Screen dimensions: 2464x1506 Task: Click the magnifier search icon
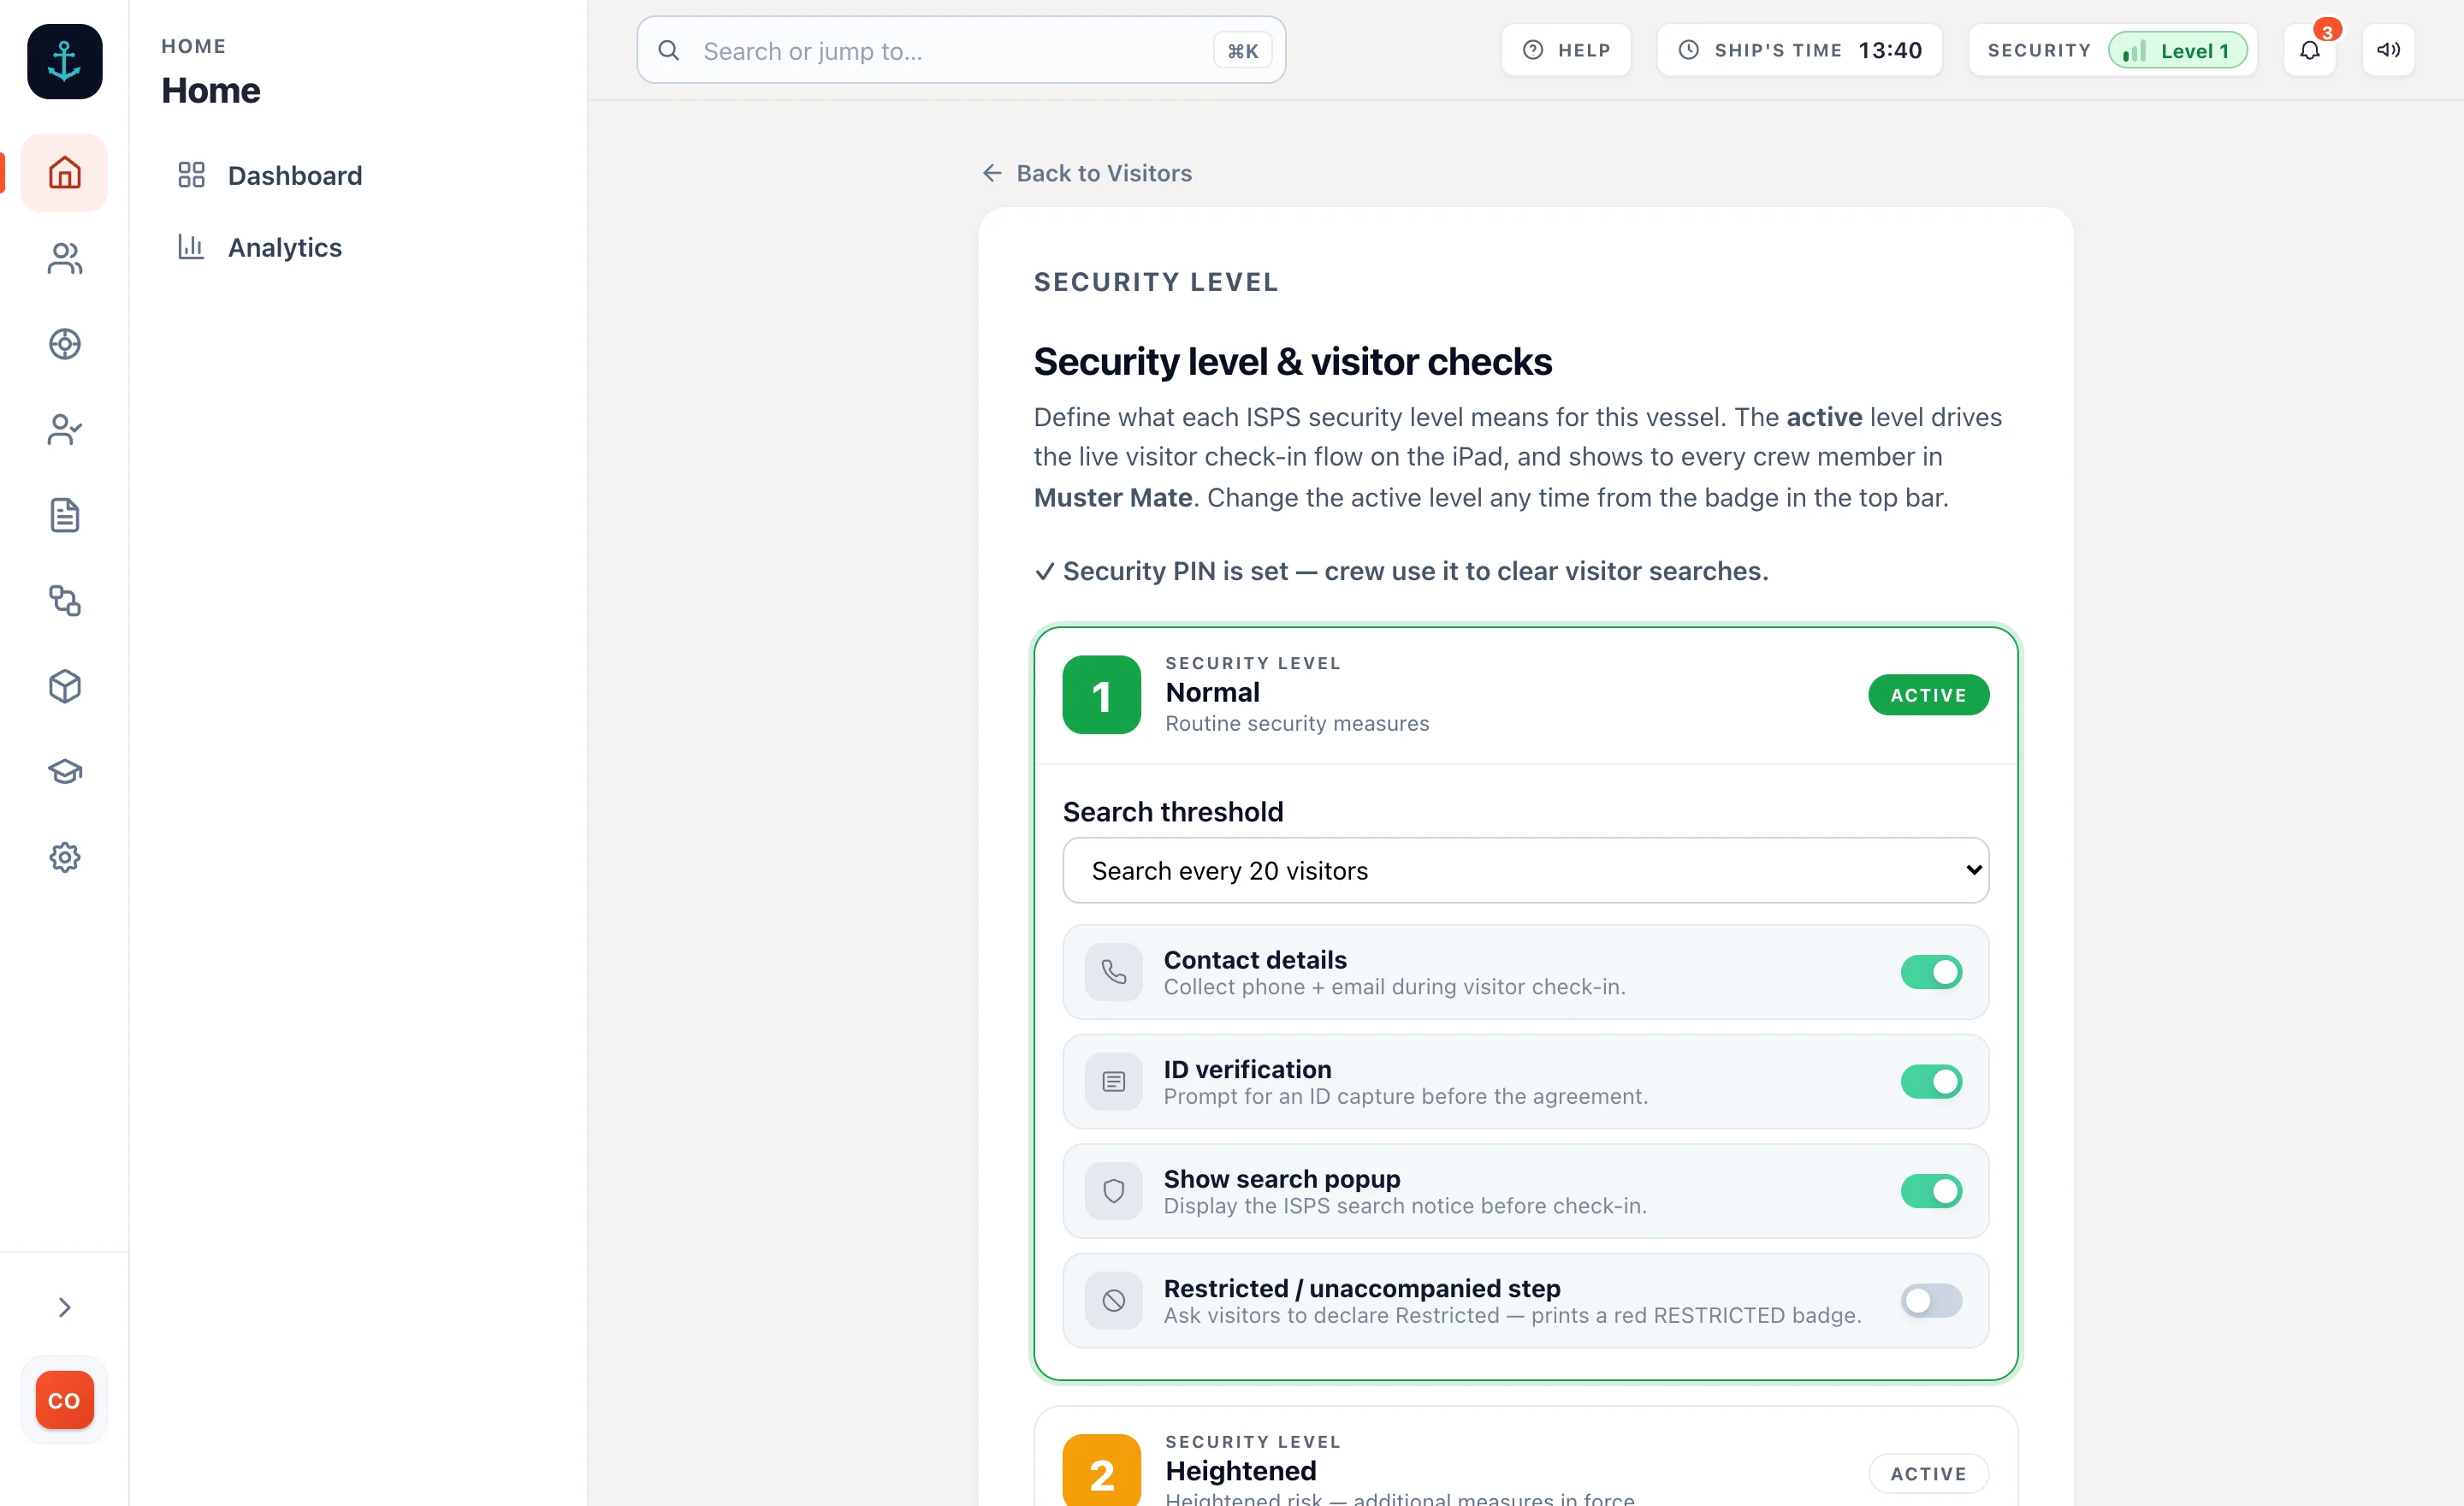pos(669,50)
